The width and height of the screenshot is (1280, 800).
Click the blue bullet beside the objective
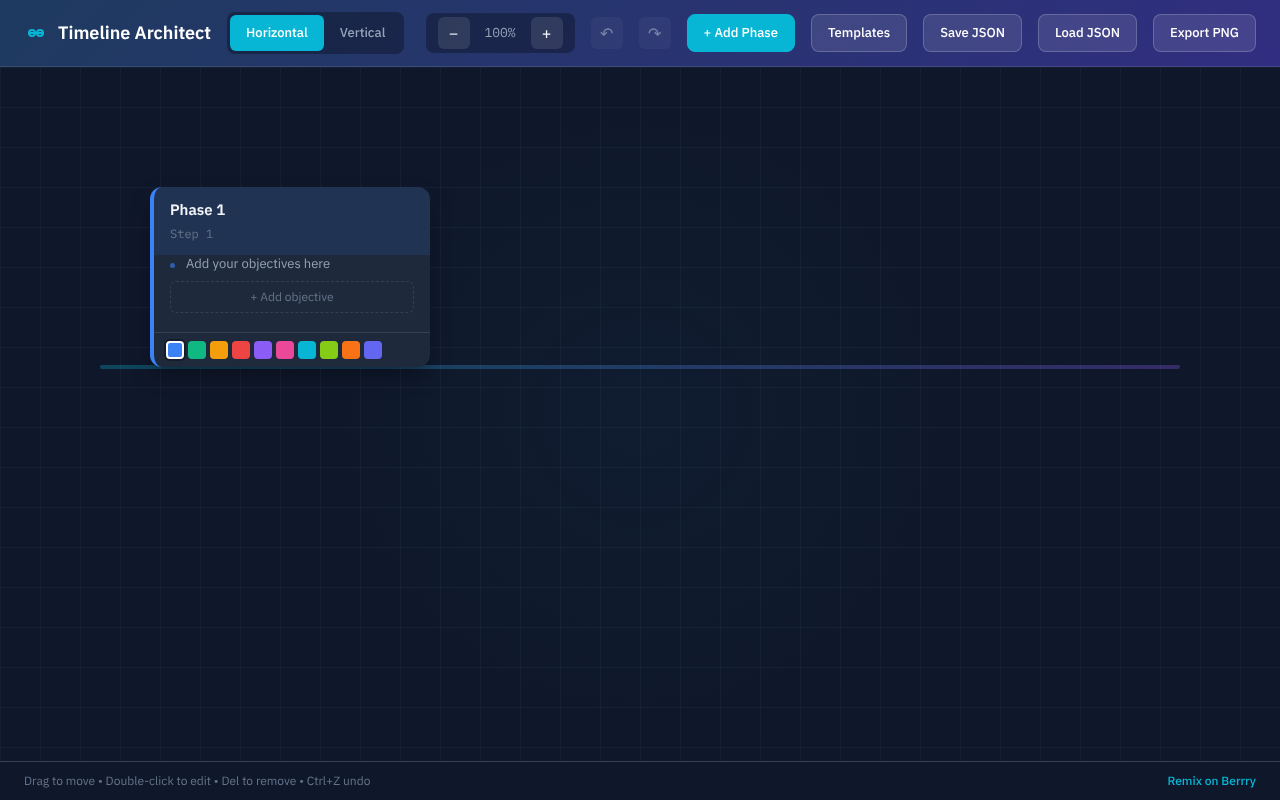click(x=171, y=264)
